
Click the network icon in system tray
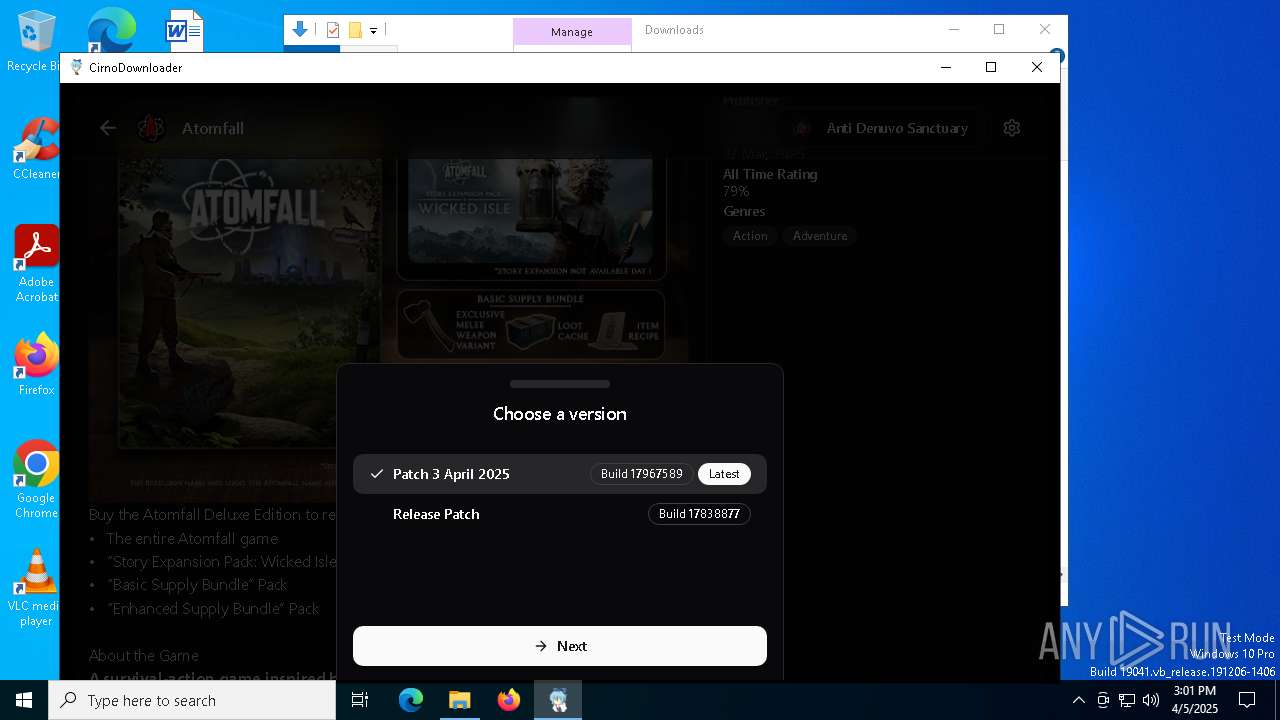1127,700
